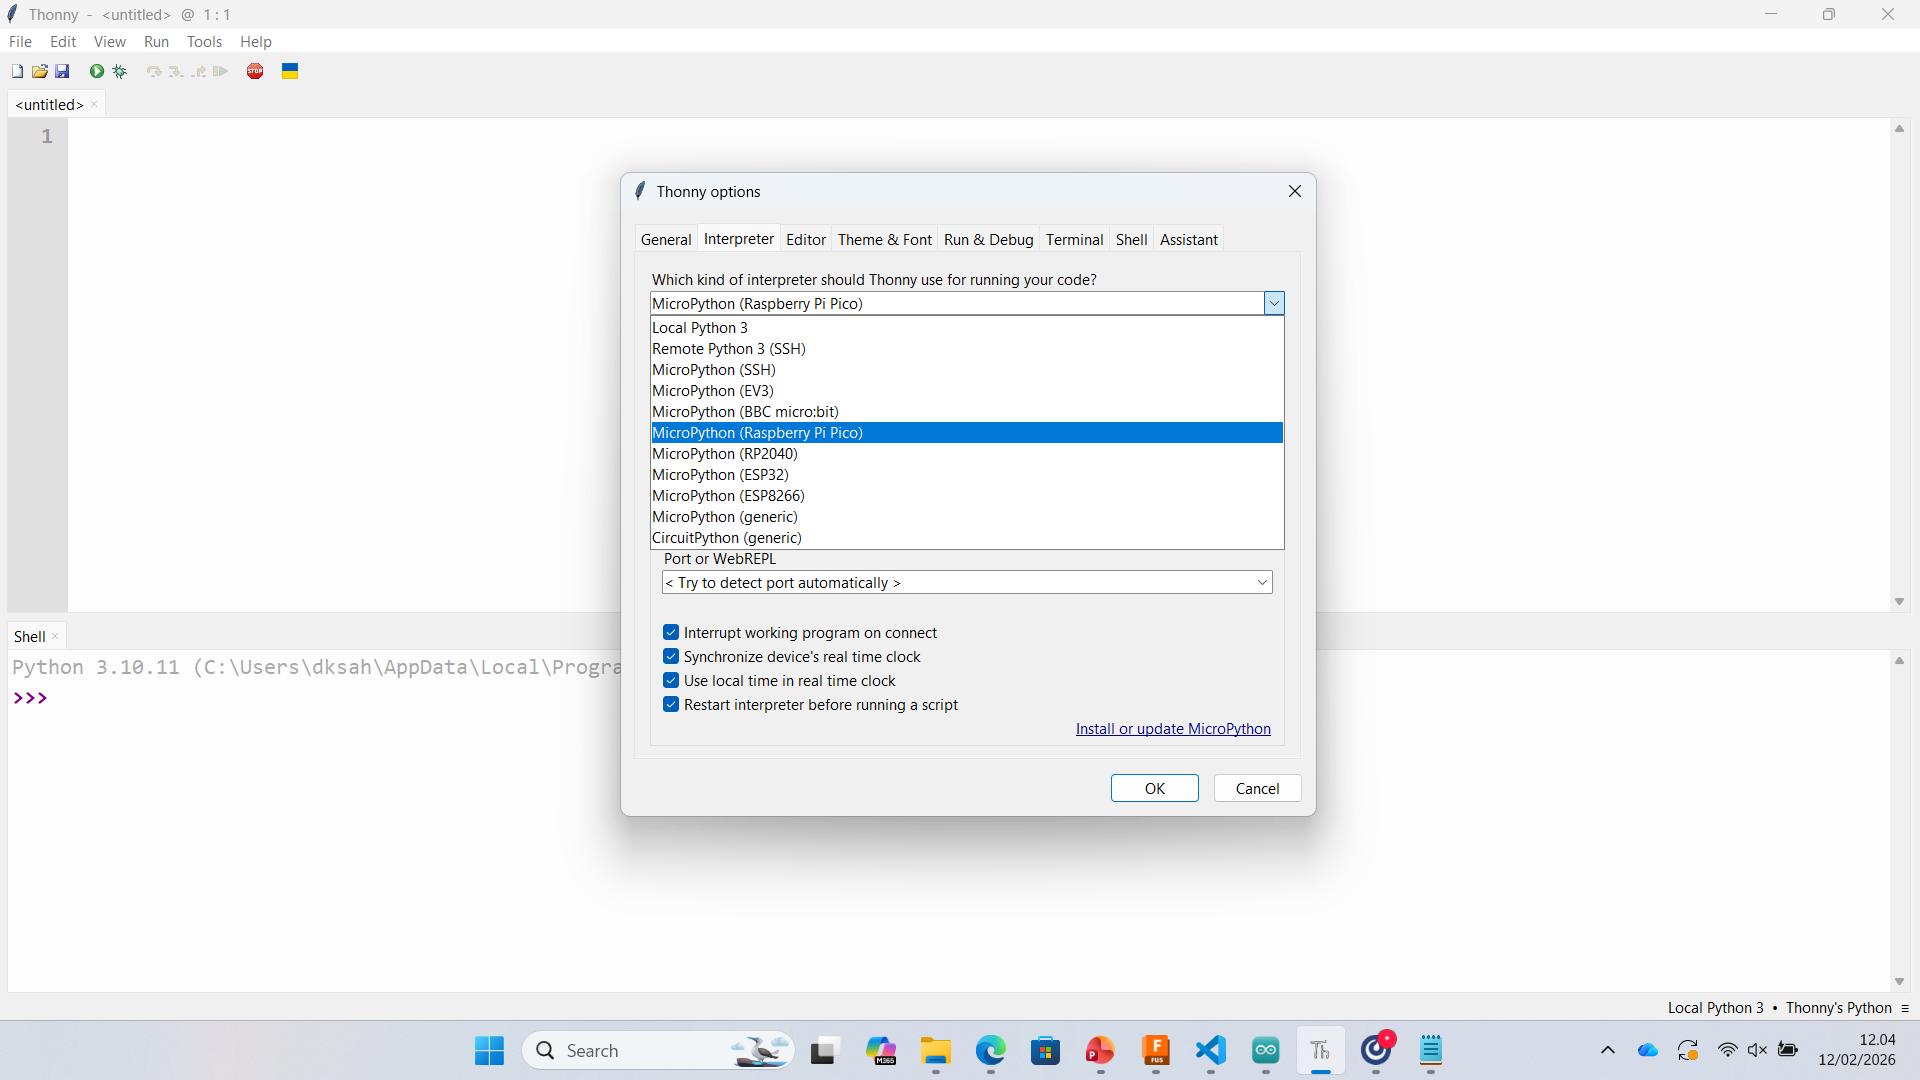This screenshot has height=1080, width=1920.
Task: Click the Open file folder icon
Action: pyautogui.click(x=40, y=71)
